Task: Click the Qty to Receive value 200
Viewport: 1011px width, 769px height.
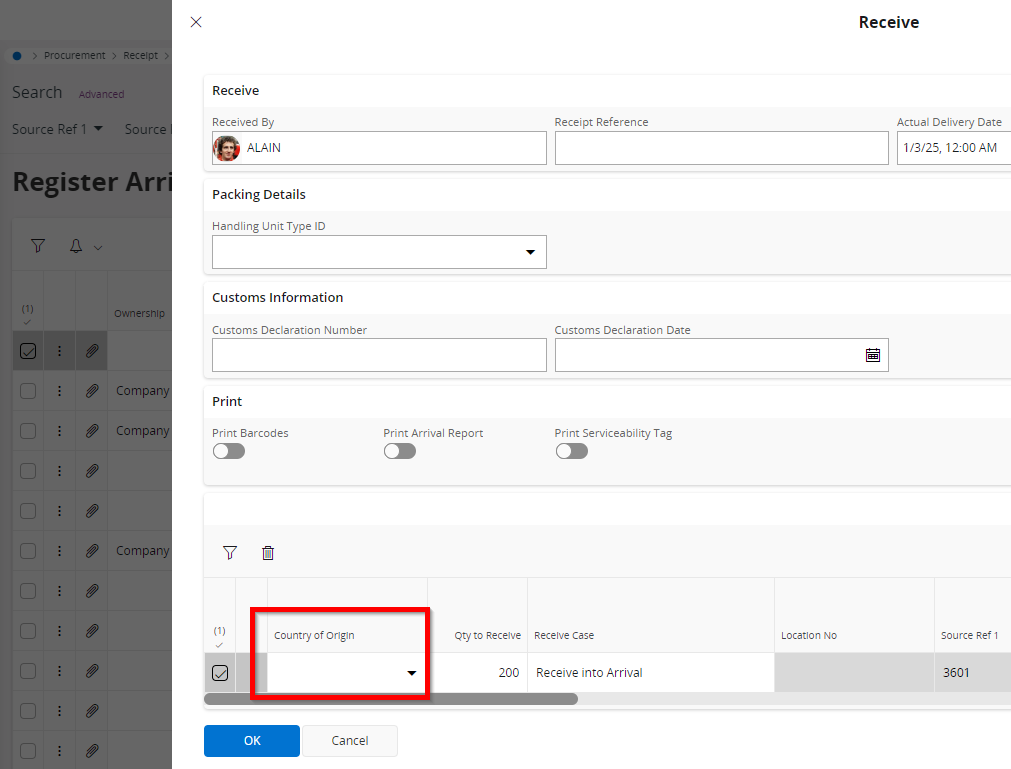Action: (509, 673)
